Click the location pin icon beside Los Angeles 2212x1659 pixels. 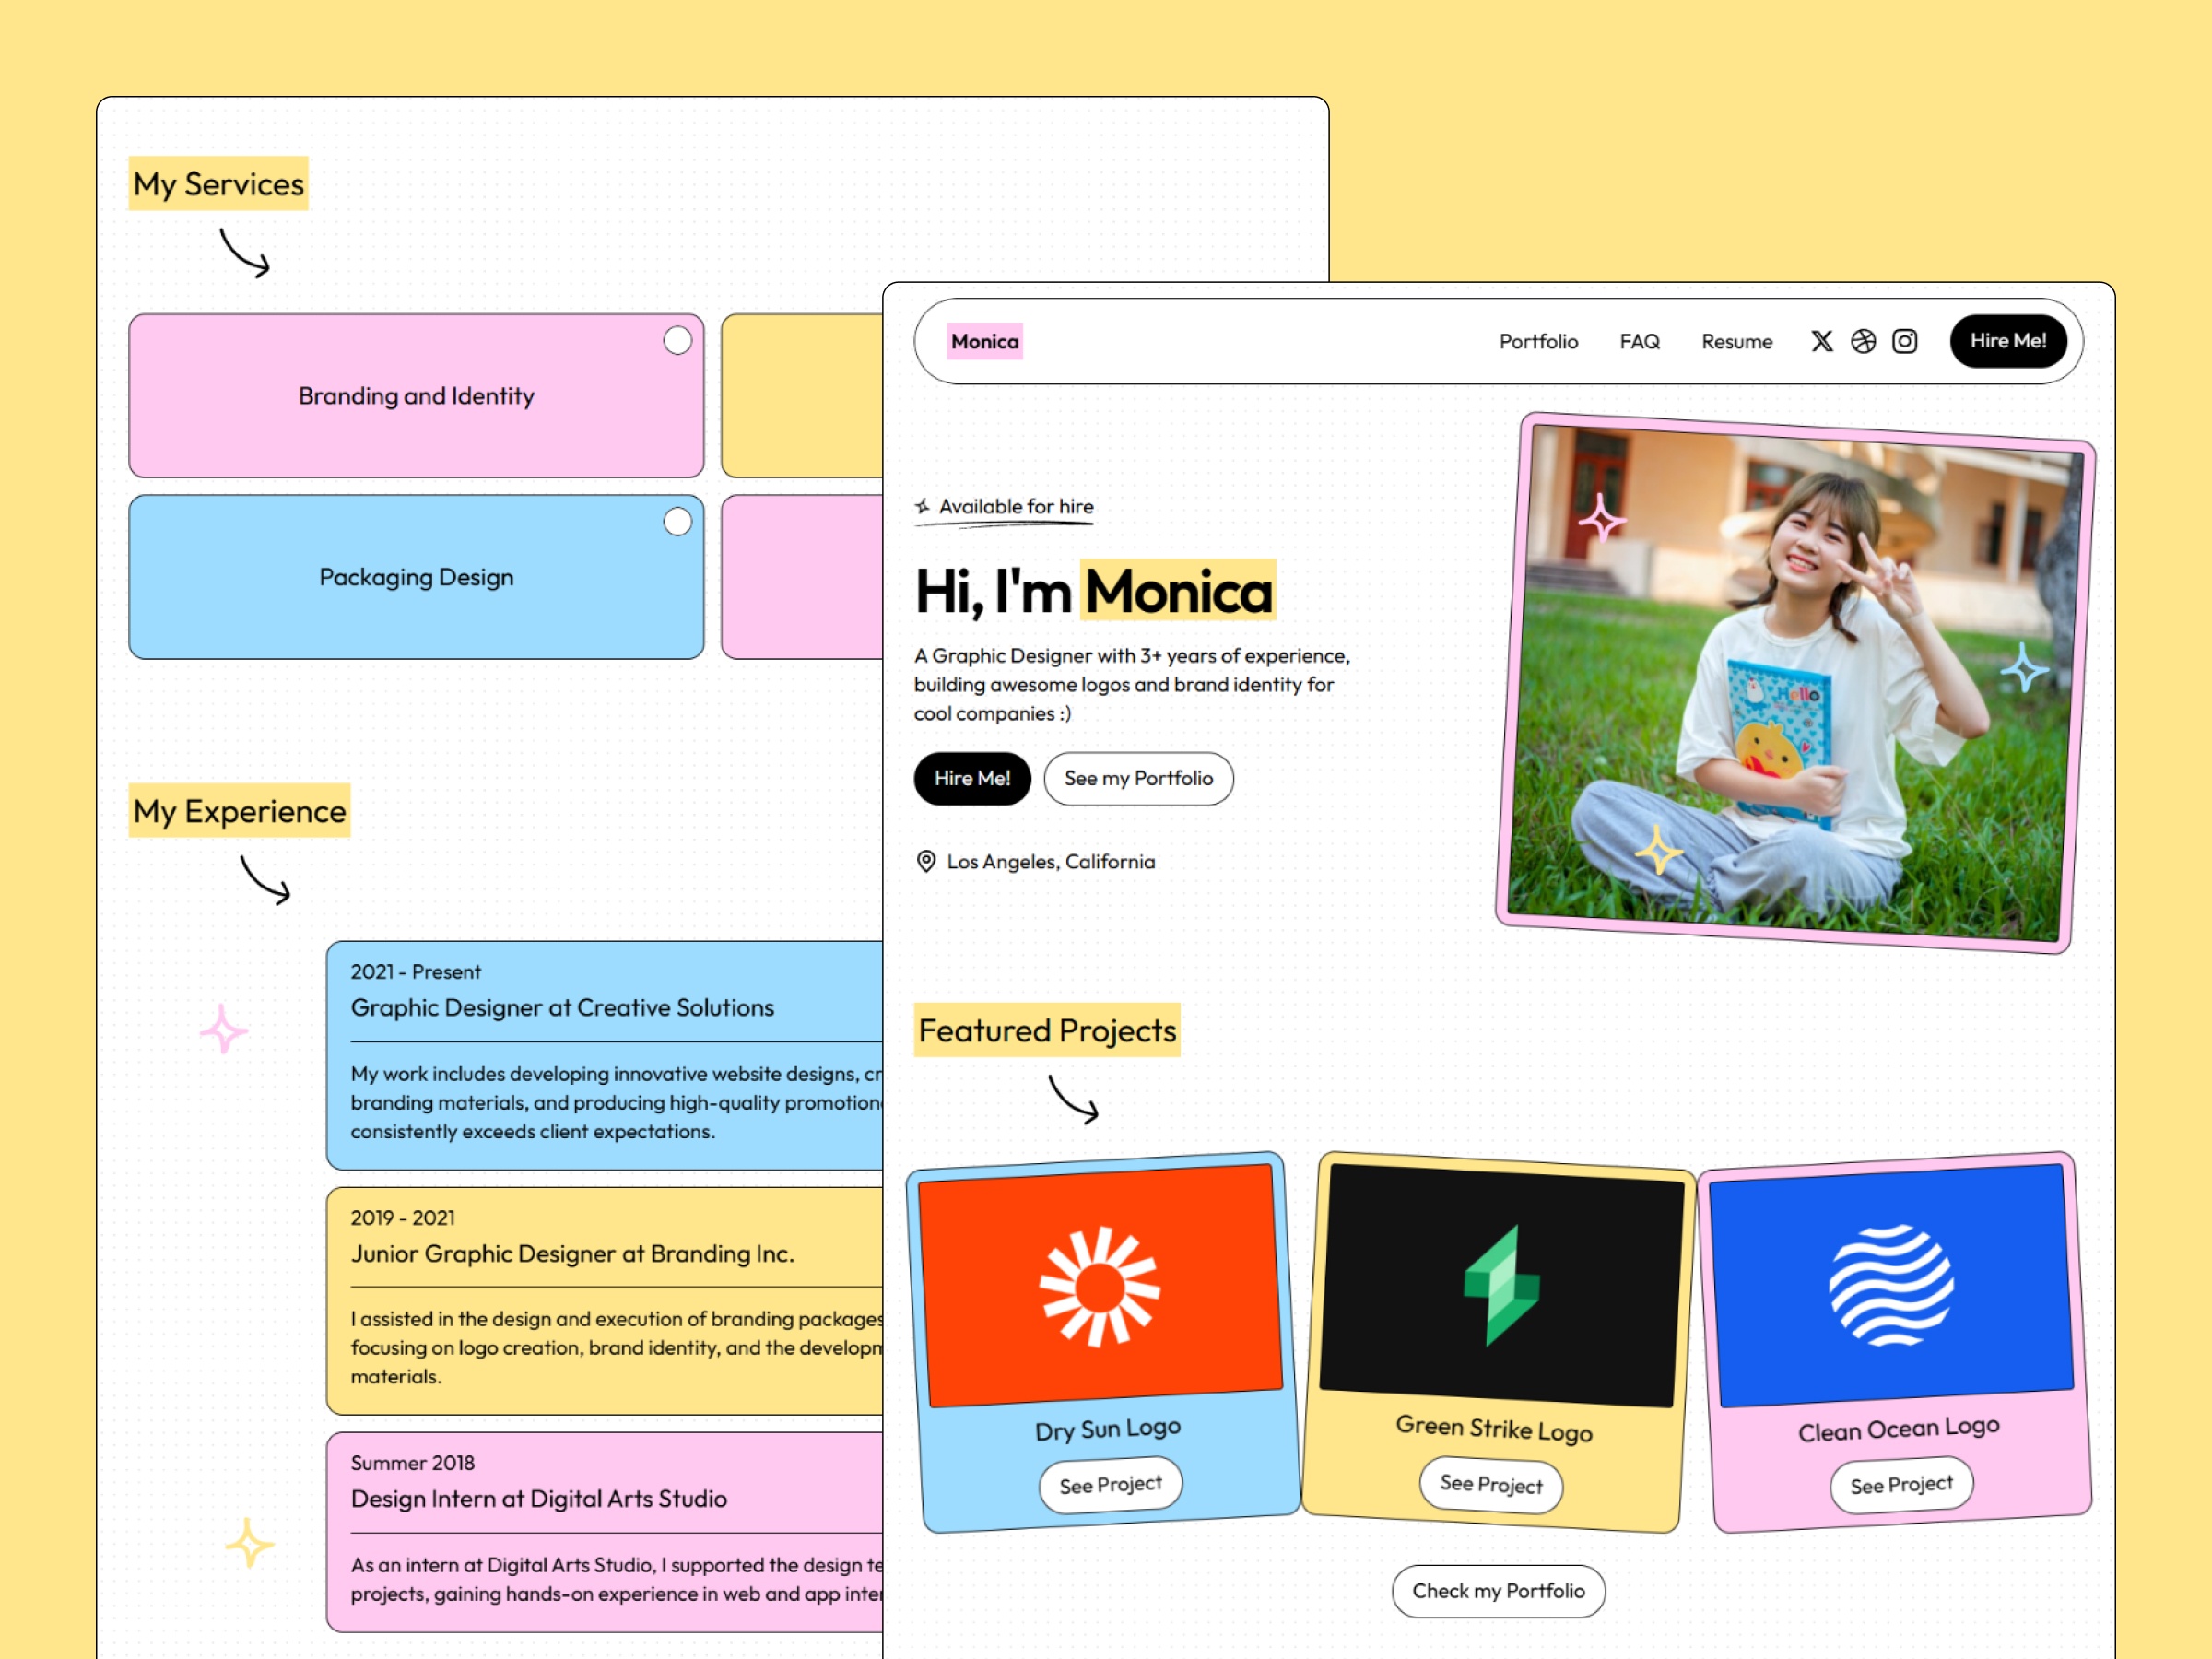tap(926, 861)
